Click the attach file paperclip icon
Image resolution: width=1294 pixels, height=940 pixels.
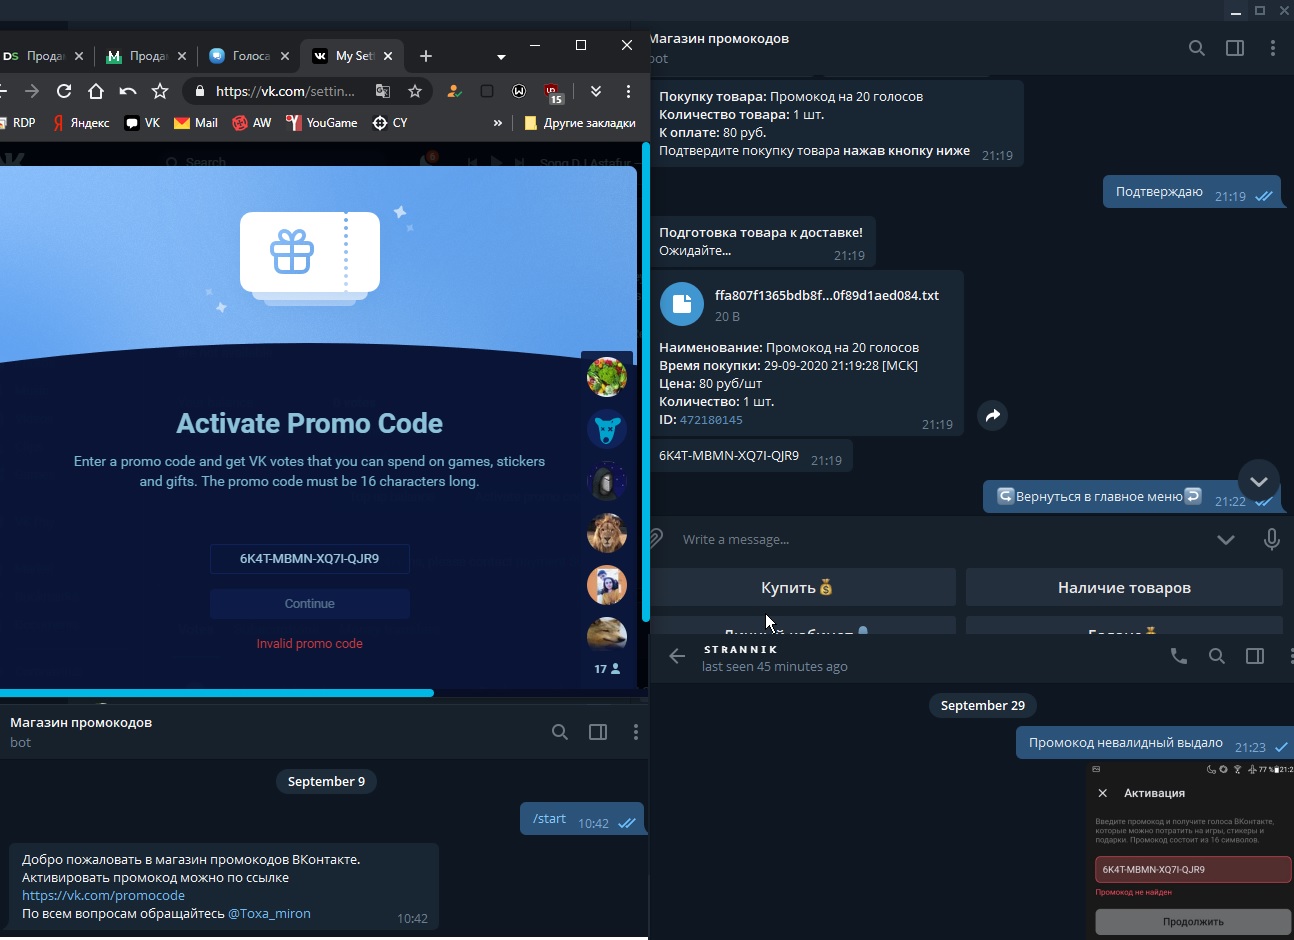point(656,539)
